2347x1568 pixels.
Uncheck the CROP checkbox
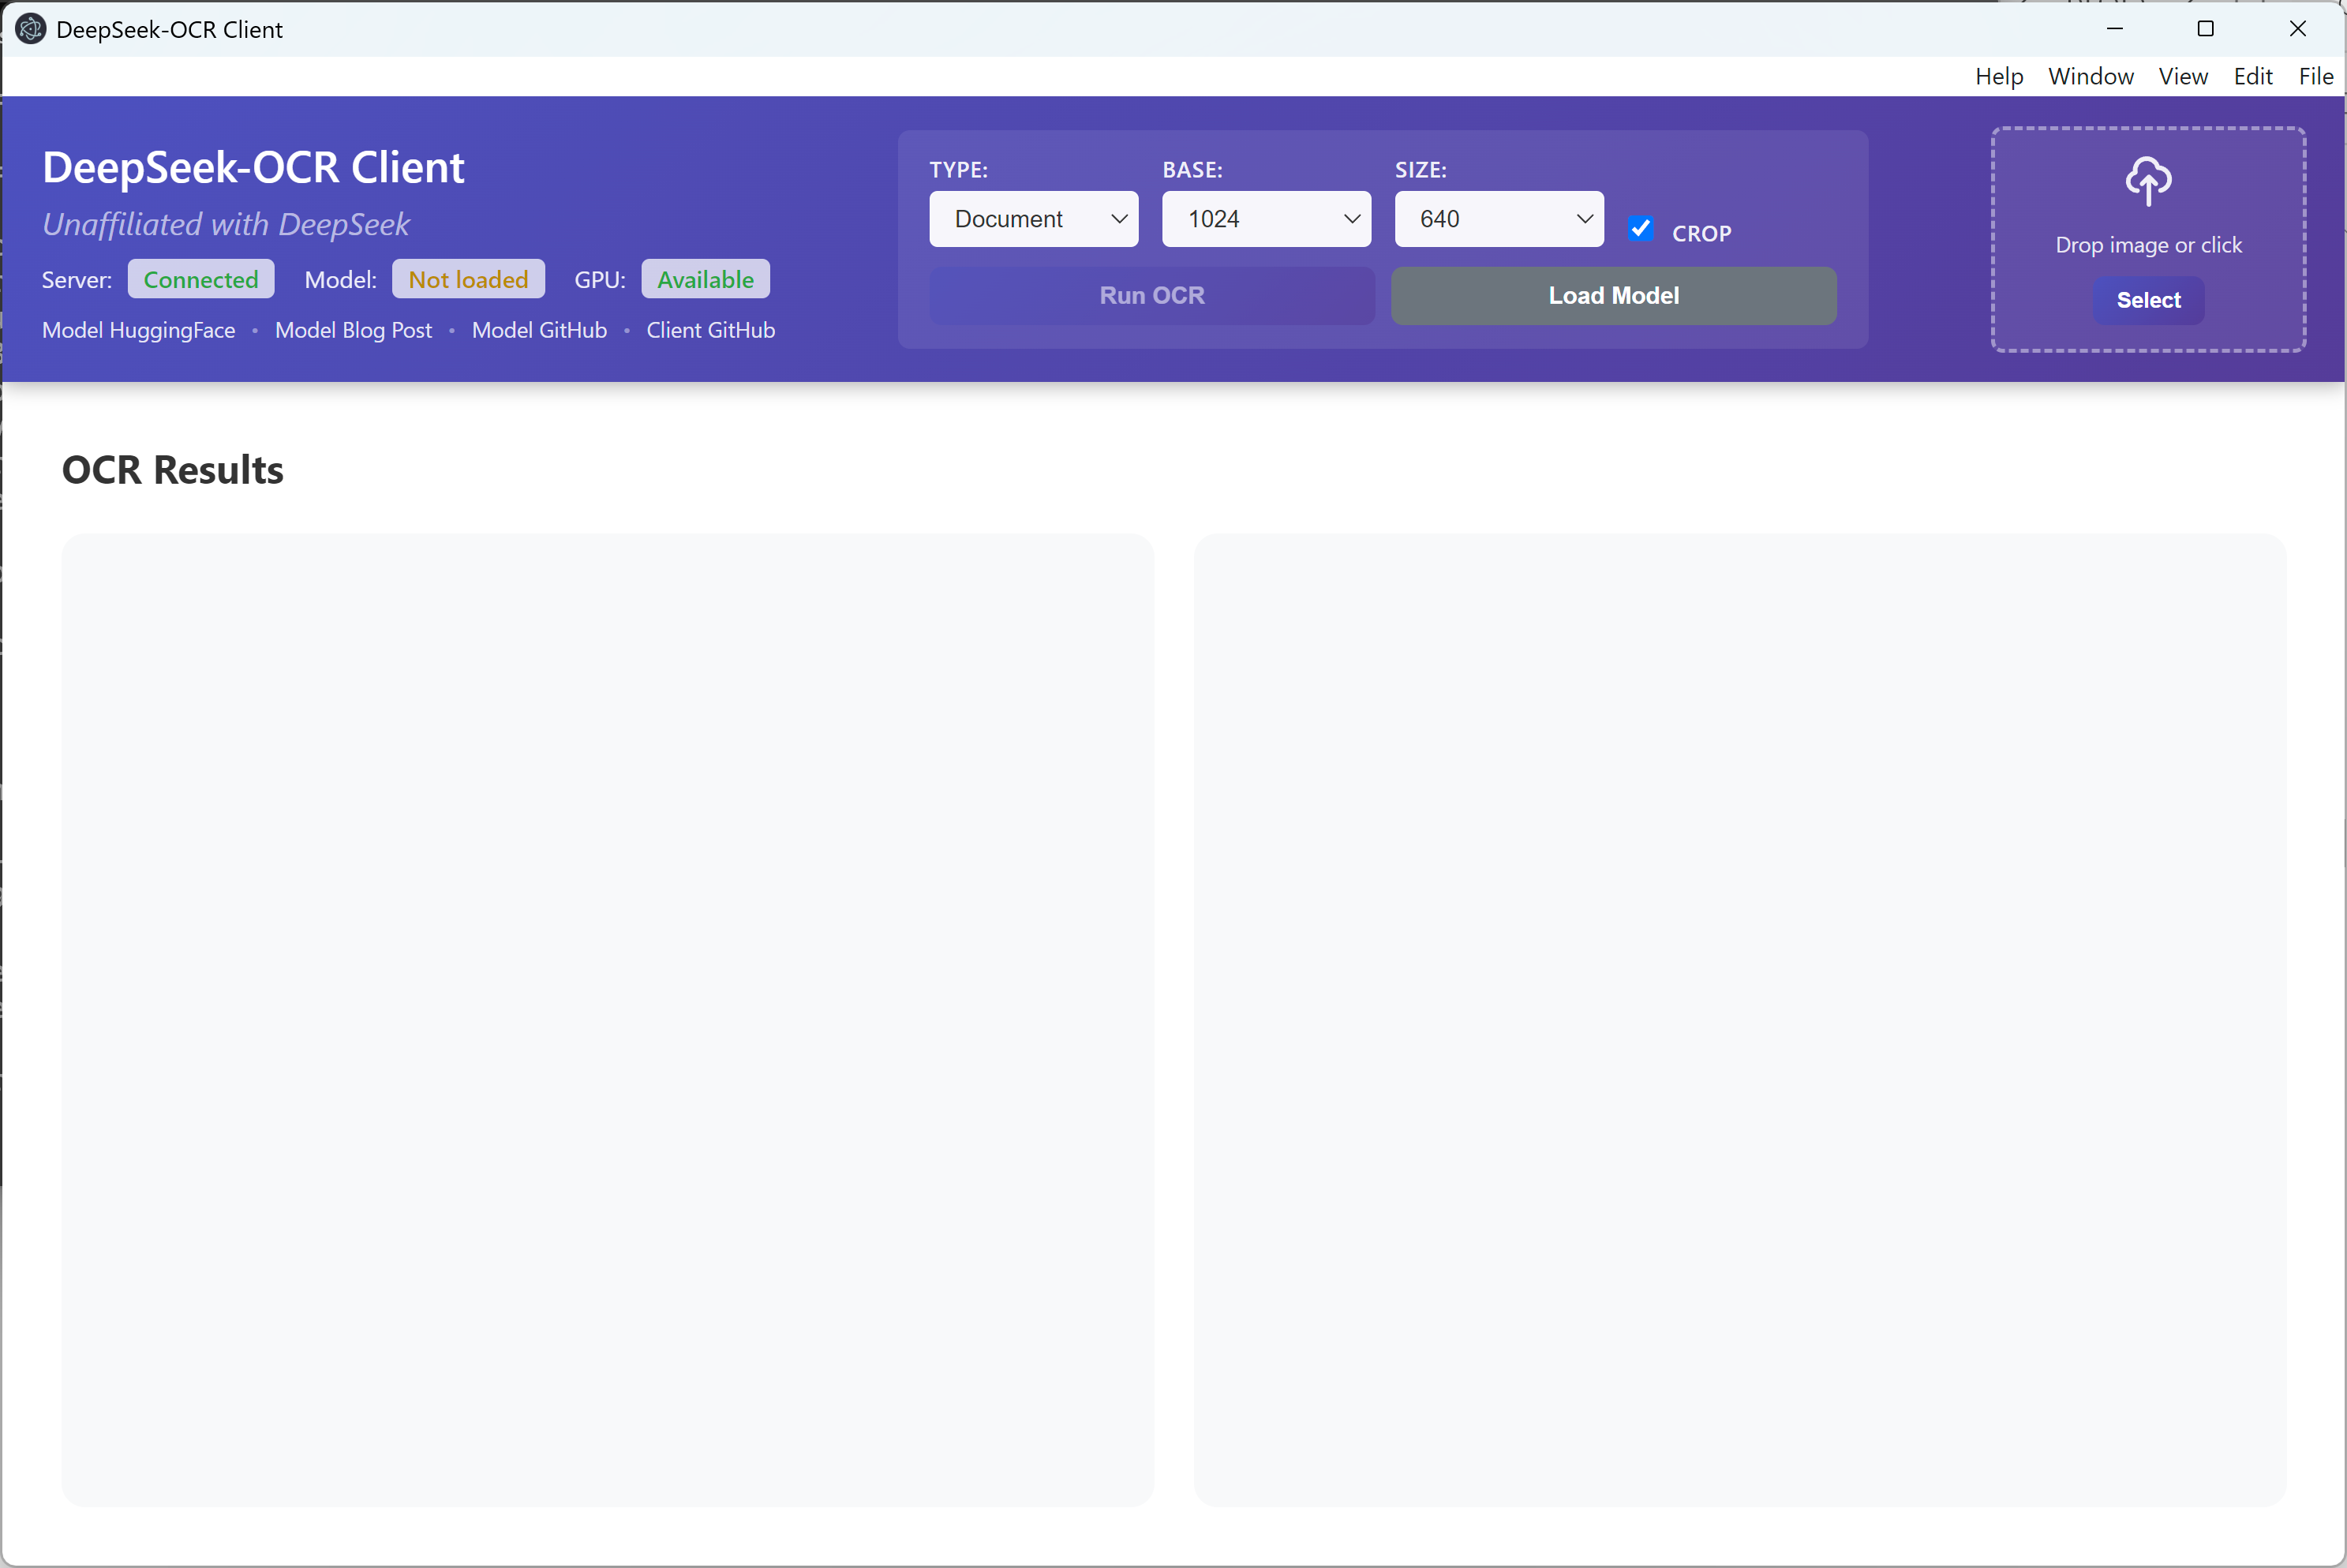pyautogui.click(x=1640, y=229)
